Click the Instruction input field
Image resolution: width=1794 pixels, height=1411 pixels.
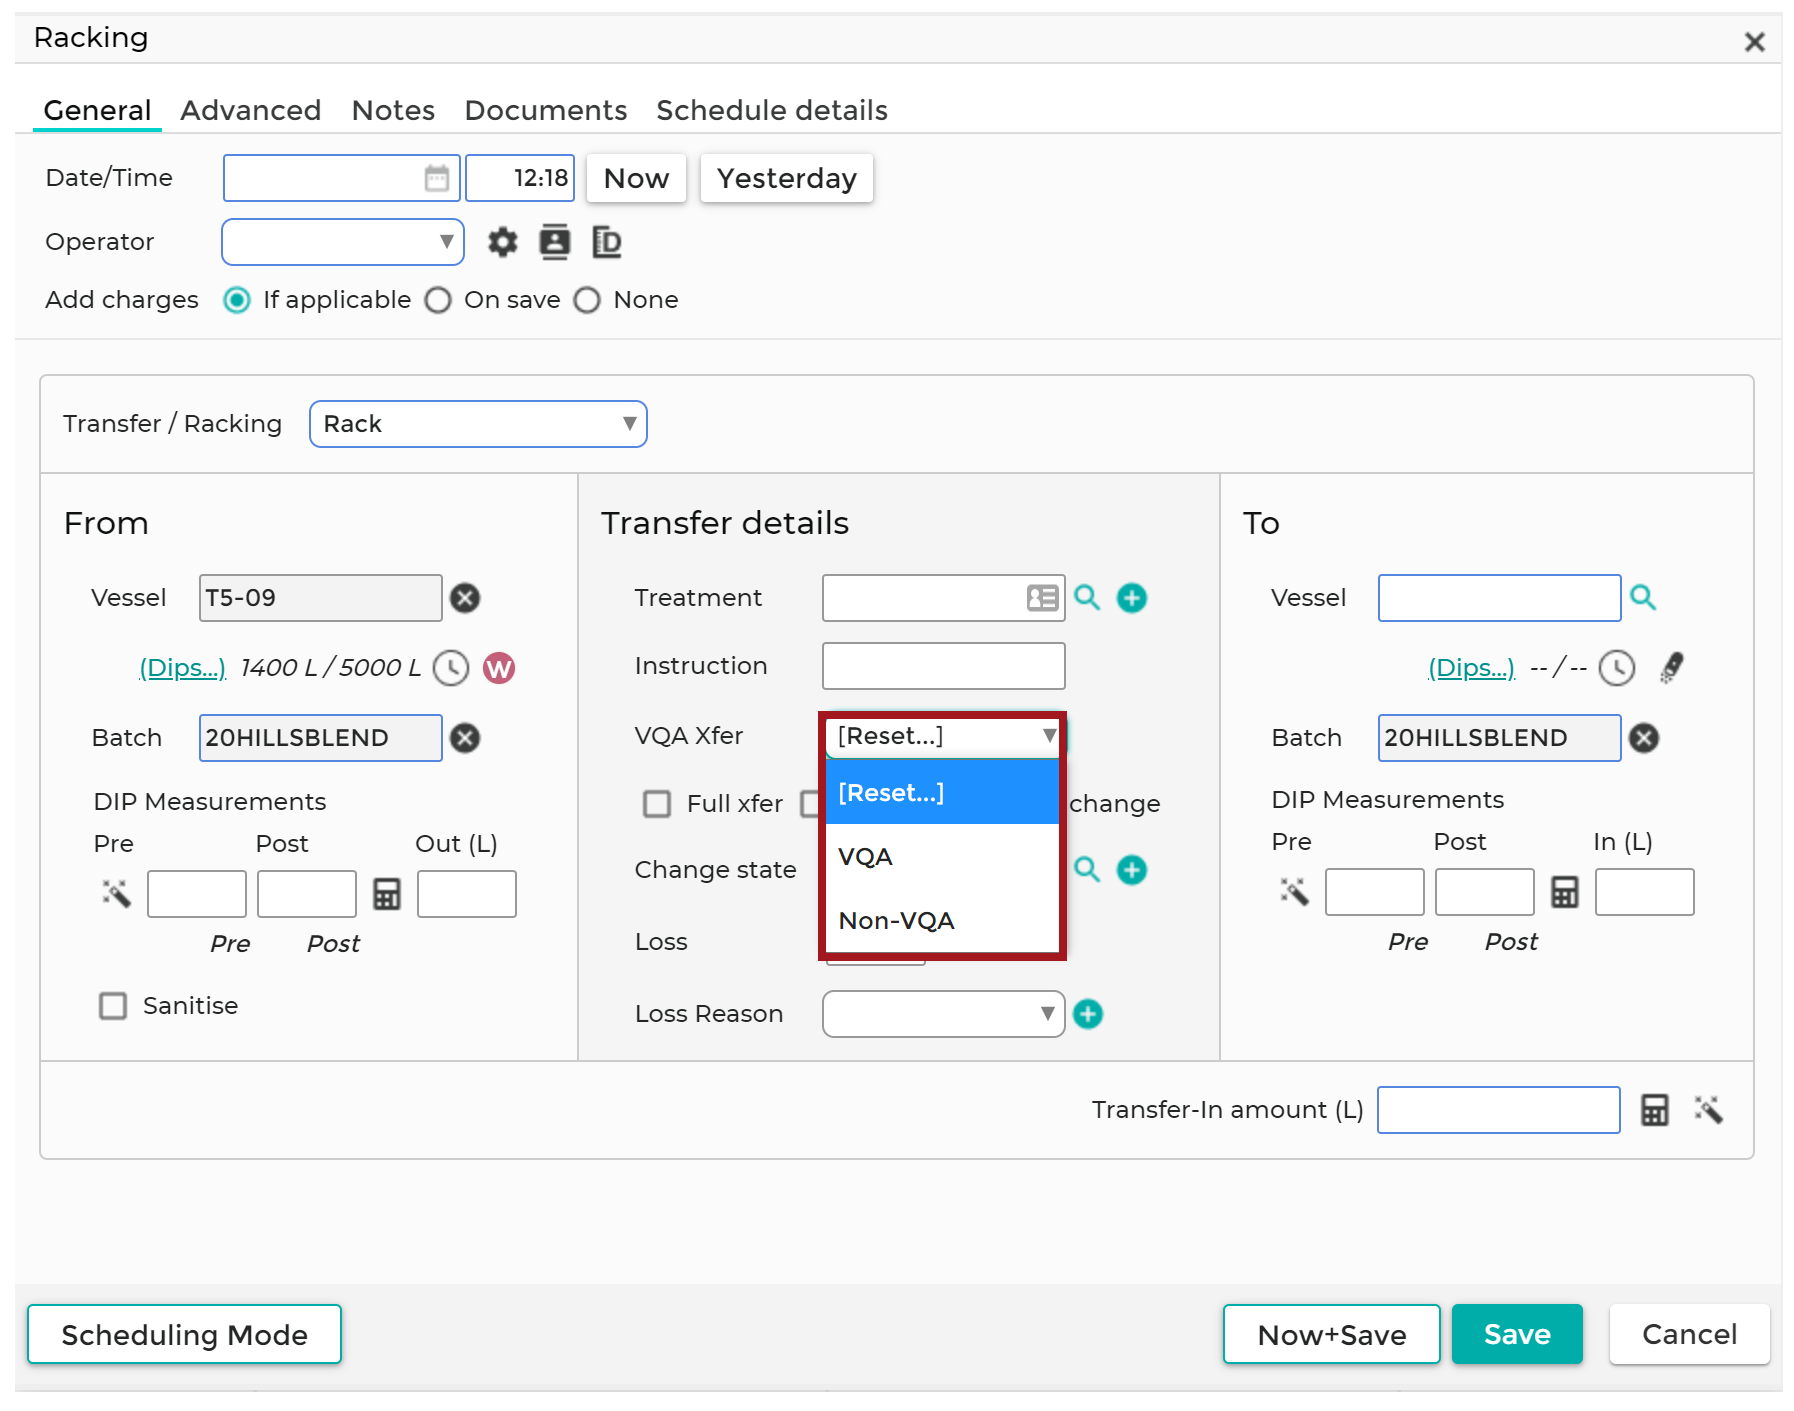(943, 666)
